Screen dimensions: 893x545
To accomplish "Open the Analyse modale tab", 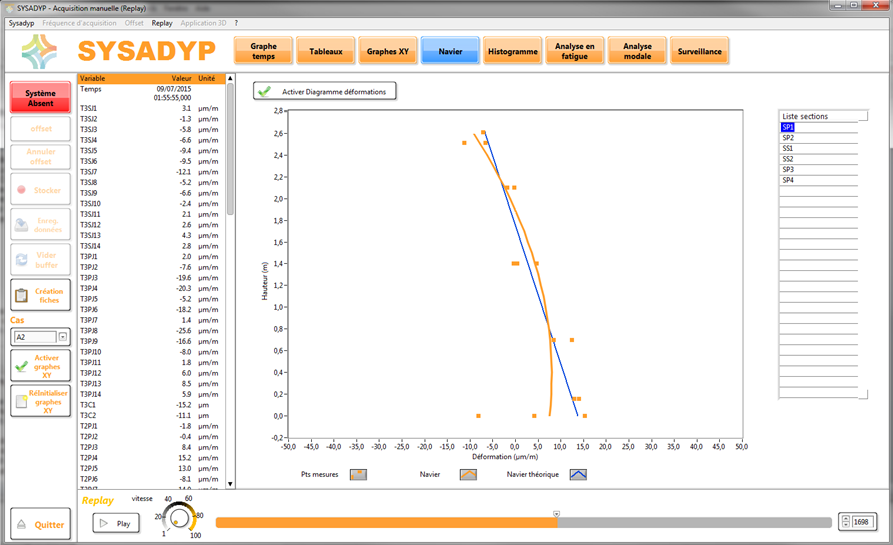I will (637, 51).
